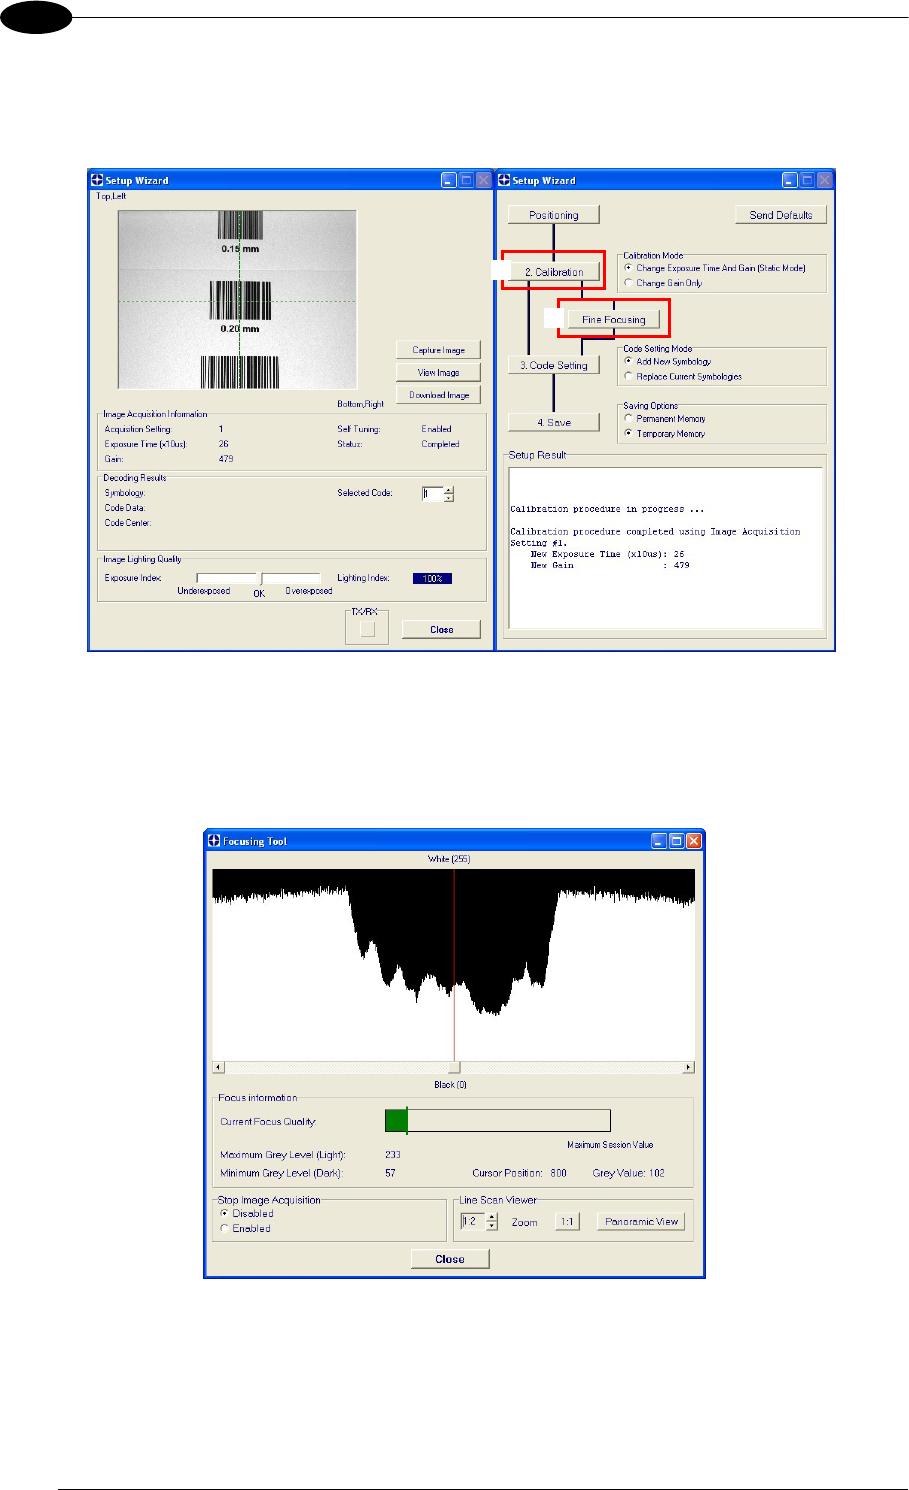Click right scroll arrow under the graph

(688, 1068)
